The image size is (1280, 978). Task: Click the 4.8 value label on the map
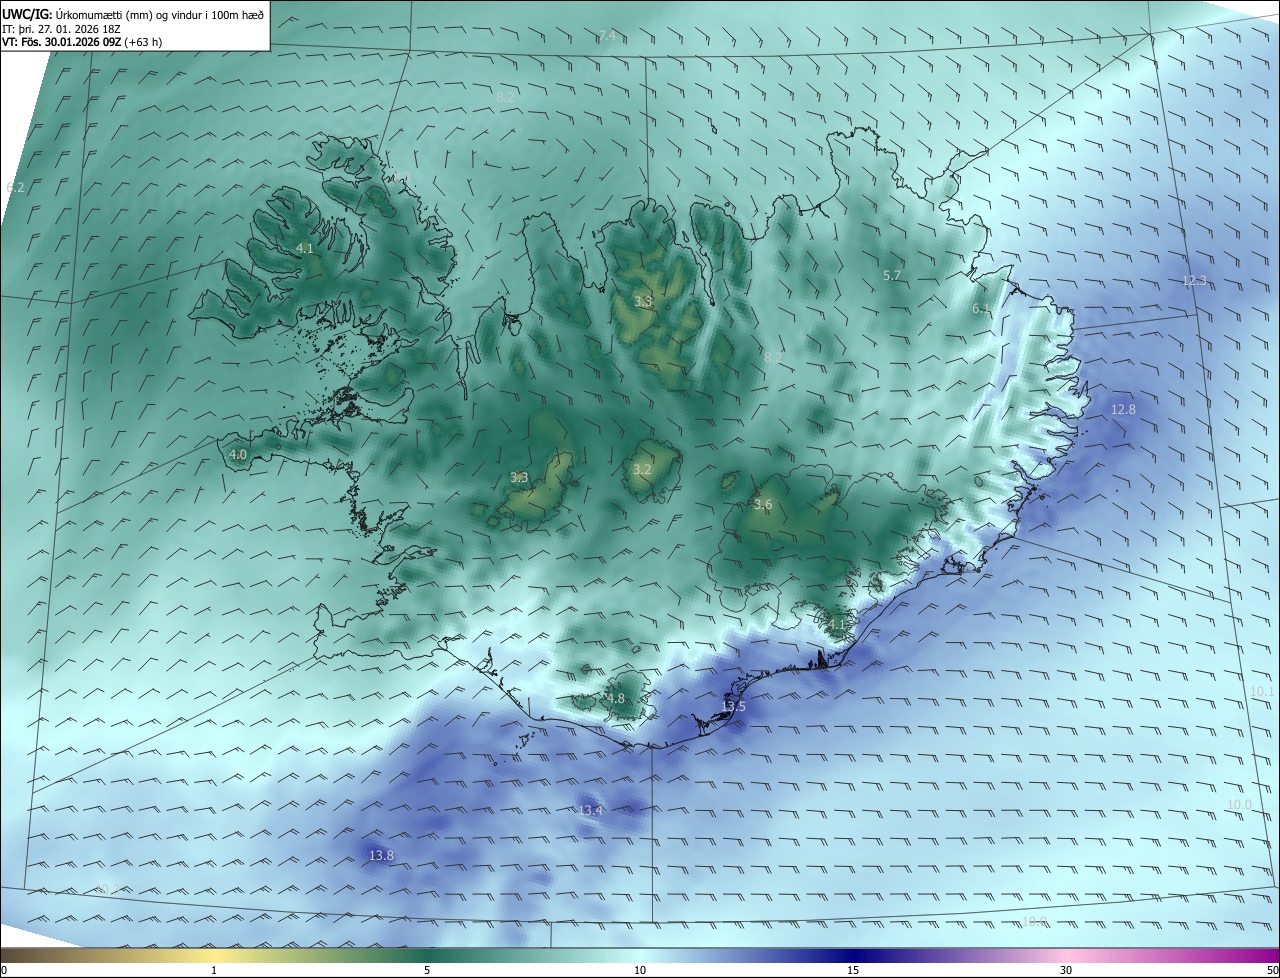click(x=616, y=698)
